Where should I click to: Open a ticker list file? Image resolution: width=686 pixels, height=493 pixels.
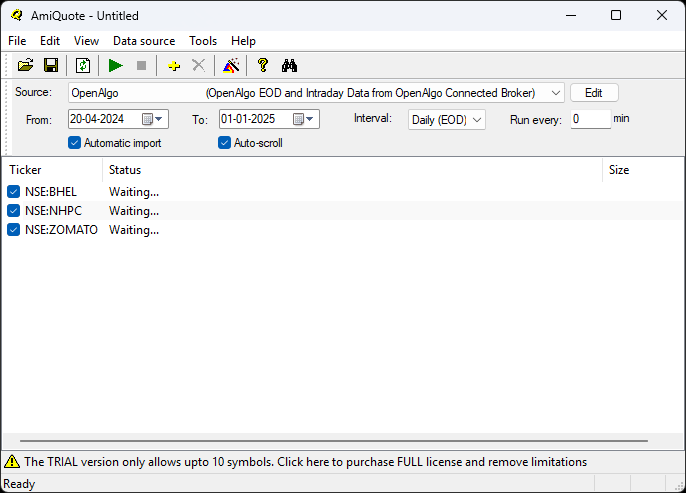click(25, 66)
